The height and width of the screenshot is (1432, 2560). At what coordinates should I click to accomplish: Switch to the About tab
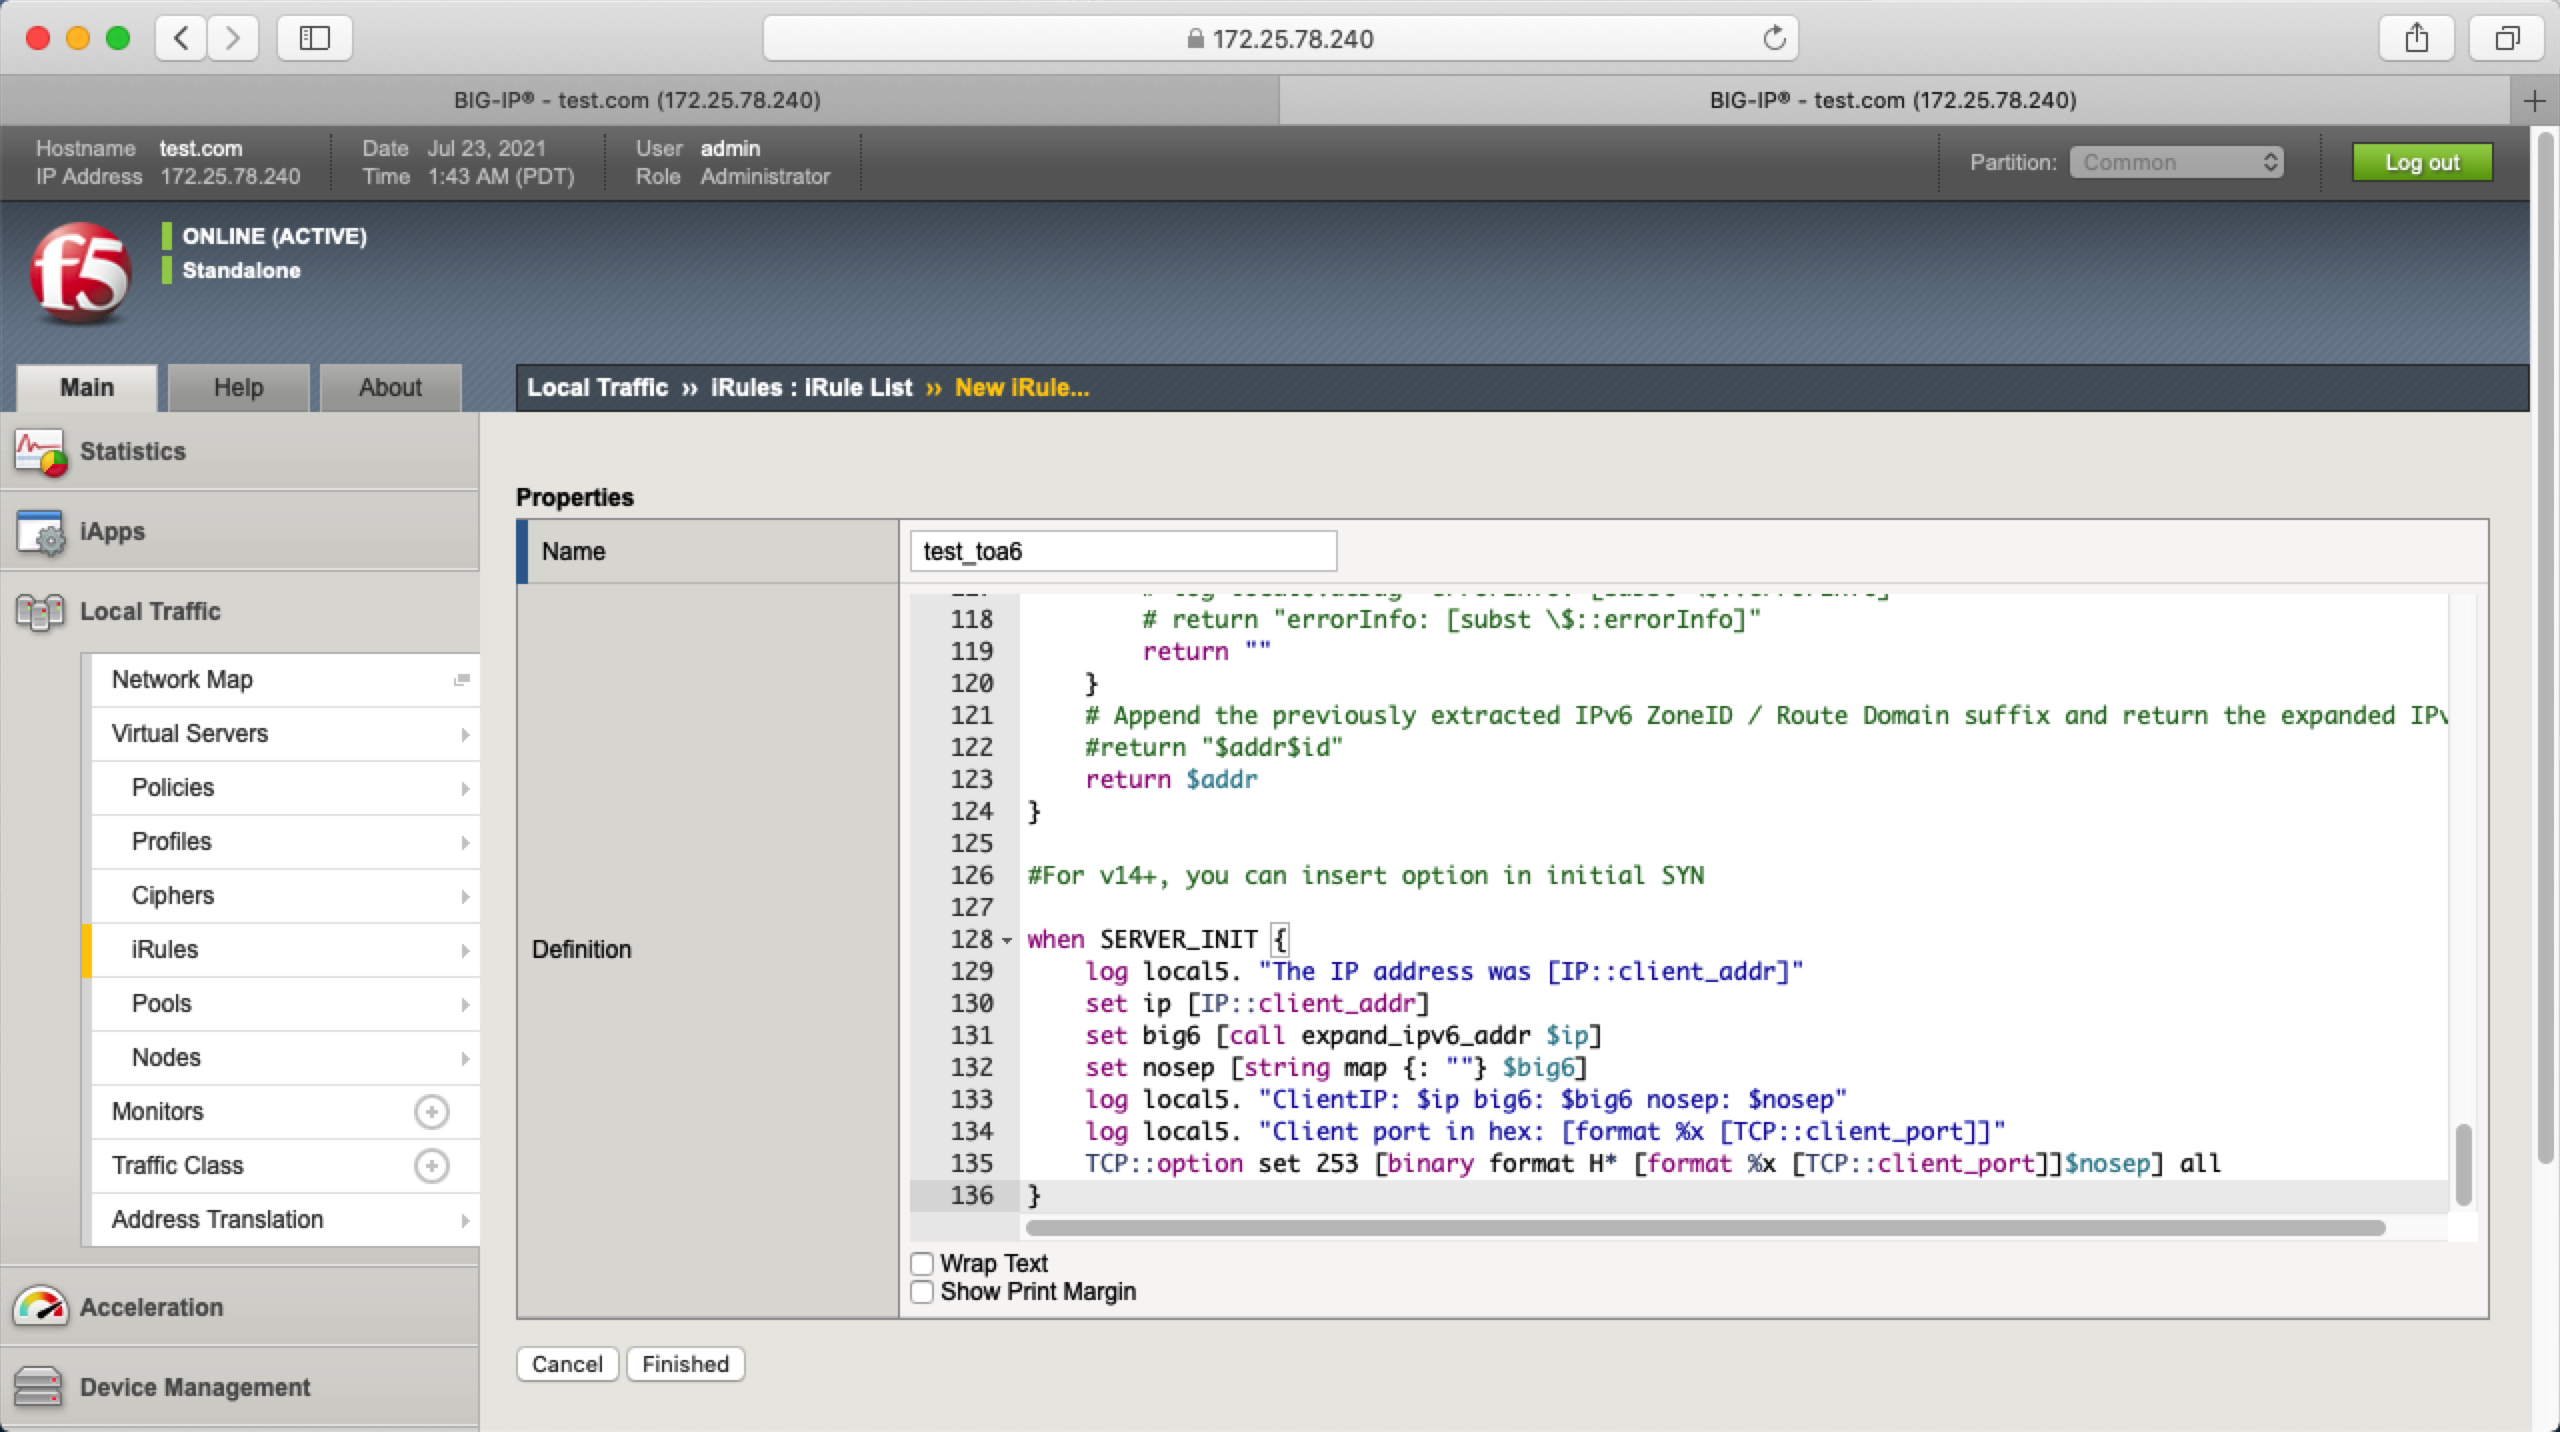tap(390, 388)
